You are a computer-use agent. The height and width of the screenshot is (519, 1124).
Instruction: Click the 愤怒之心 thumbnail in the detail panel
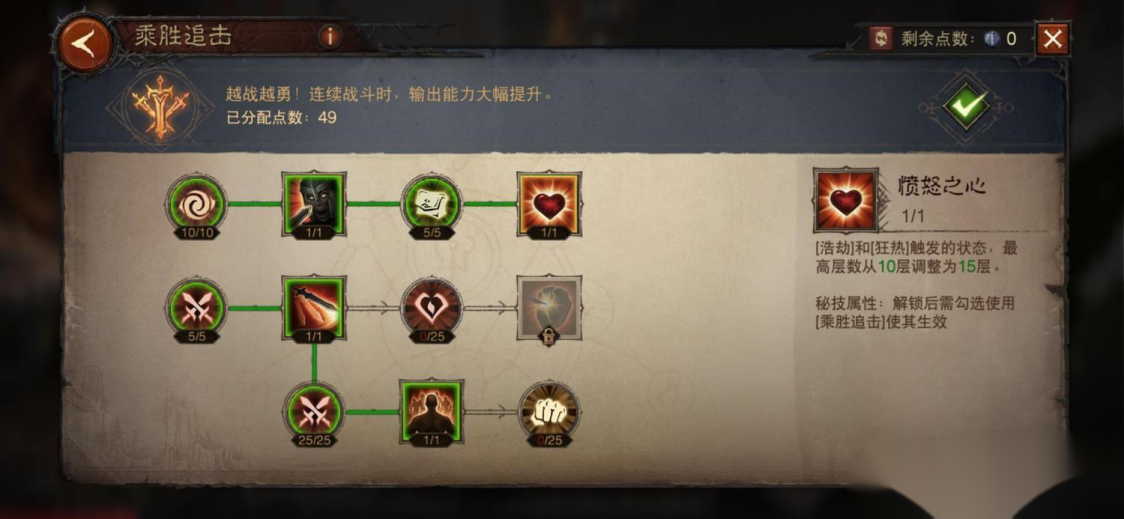(846, 201)
